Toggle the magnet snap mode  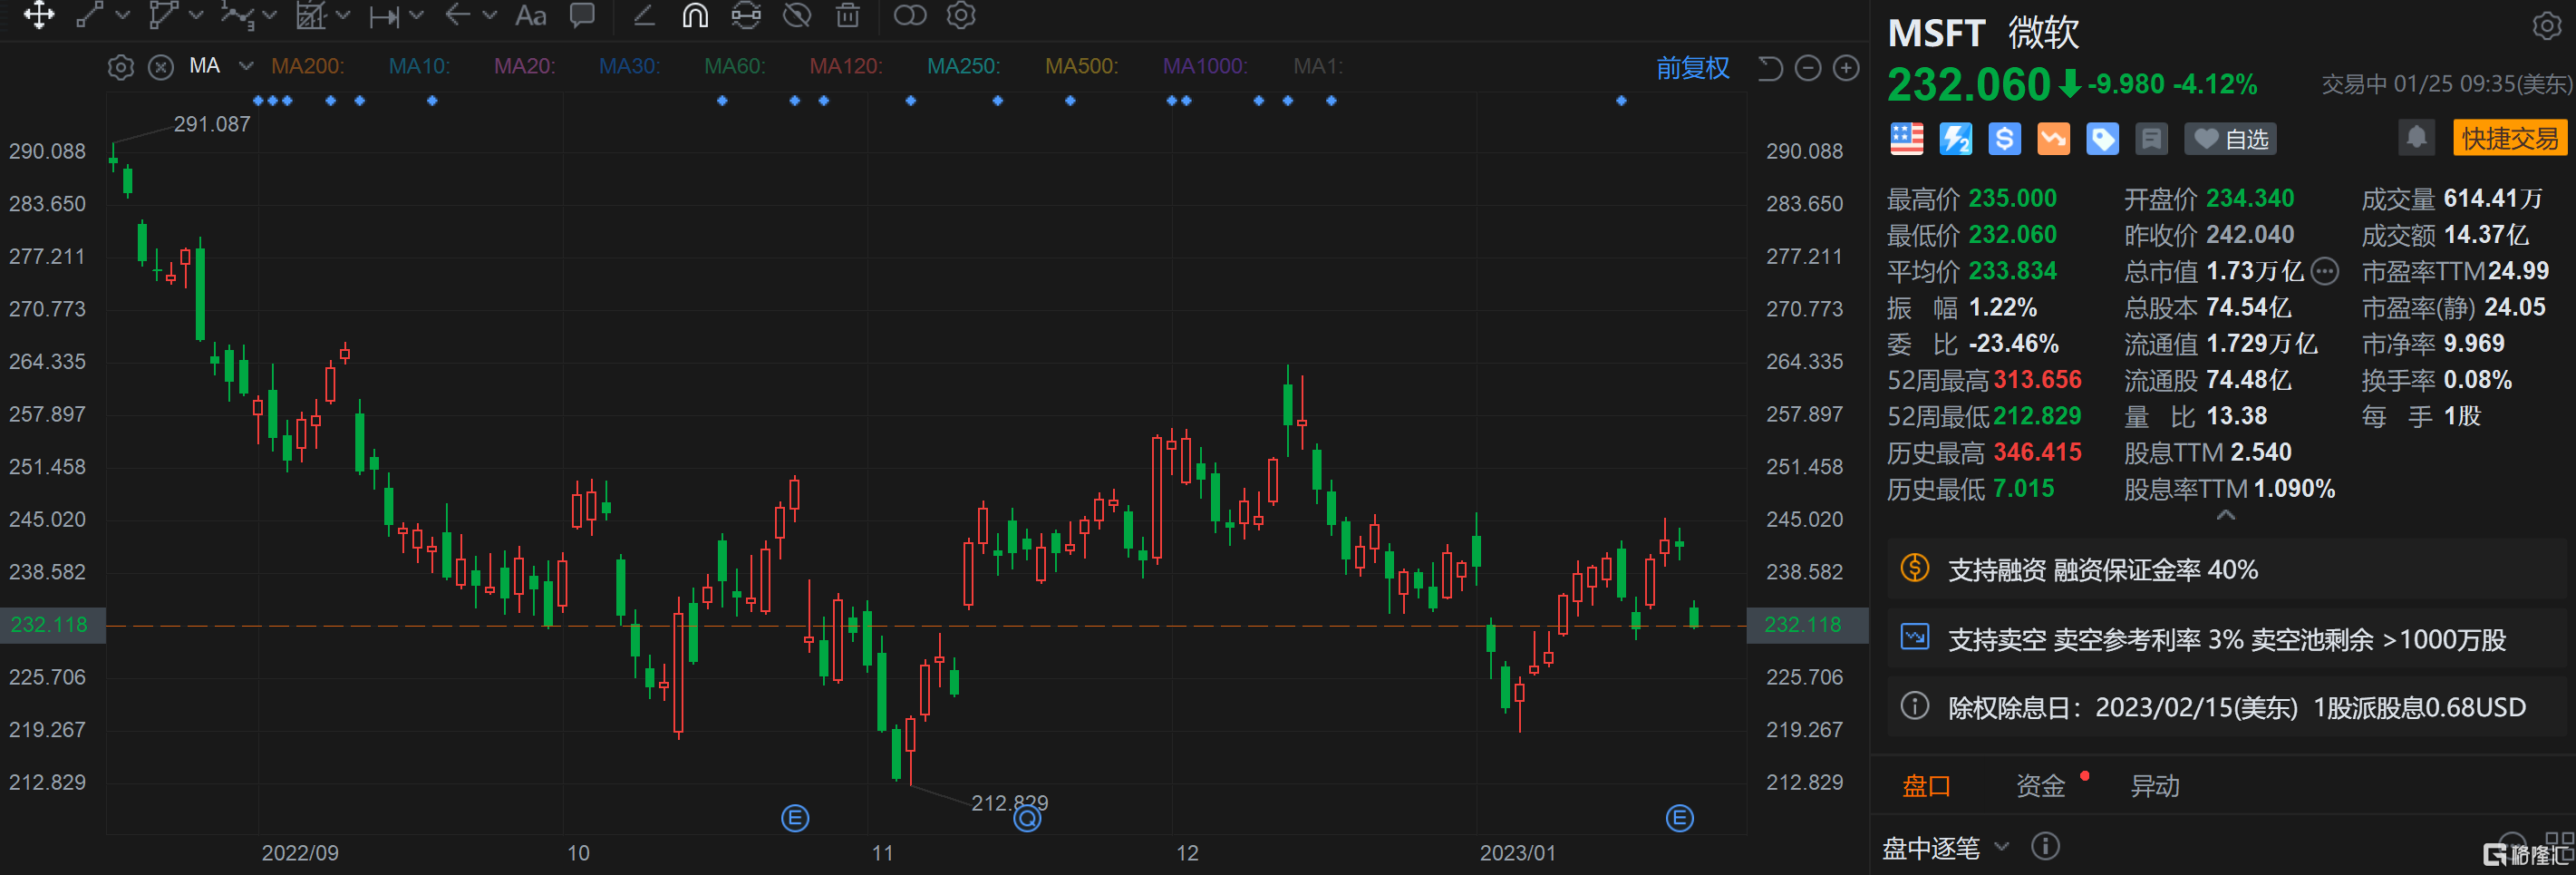(x=695, y=15)
